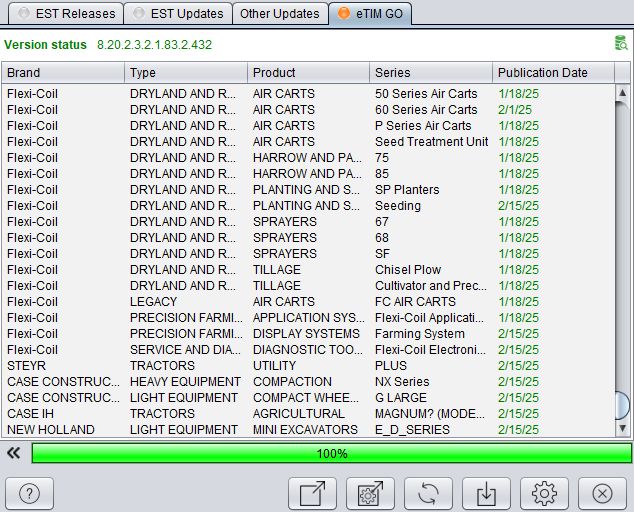
Task: Click HEAVY EQUIPMENT type cell
Action: tap(185, 382)
